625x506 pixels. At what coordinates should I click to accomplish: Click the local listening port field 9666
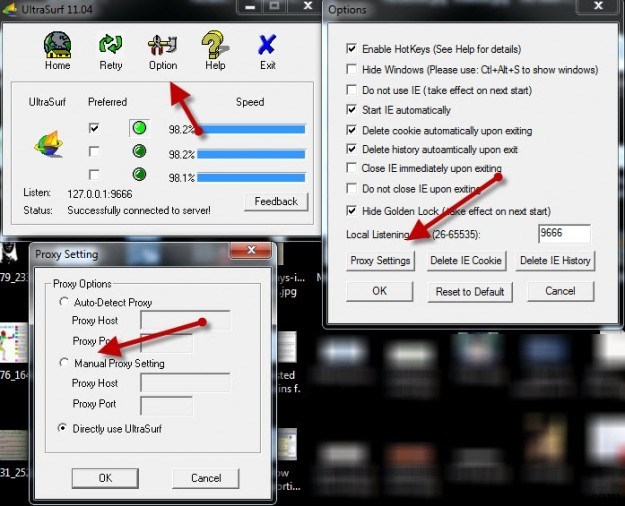[x=564, y=234]
